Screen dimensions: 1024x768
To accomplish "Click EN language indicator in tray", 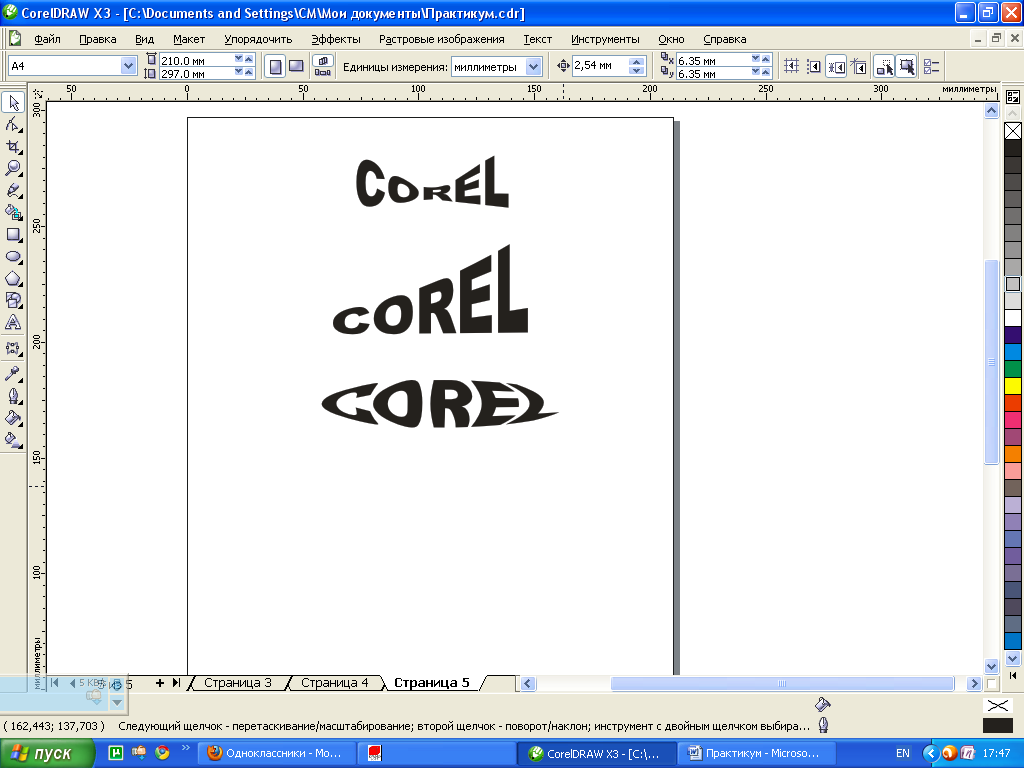I will (903, 754).
